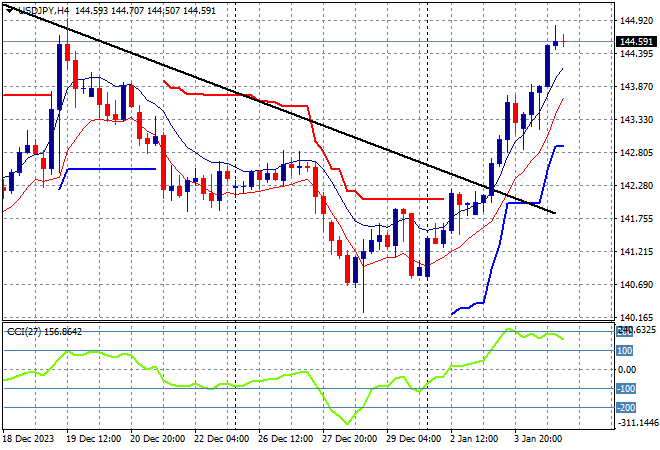Click the 2 Jan 12:00 time label
The image size is (660, 450).
point(474,439)
